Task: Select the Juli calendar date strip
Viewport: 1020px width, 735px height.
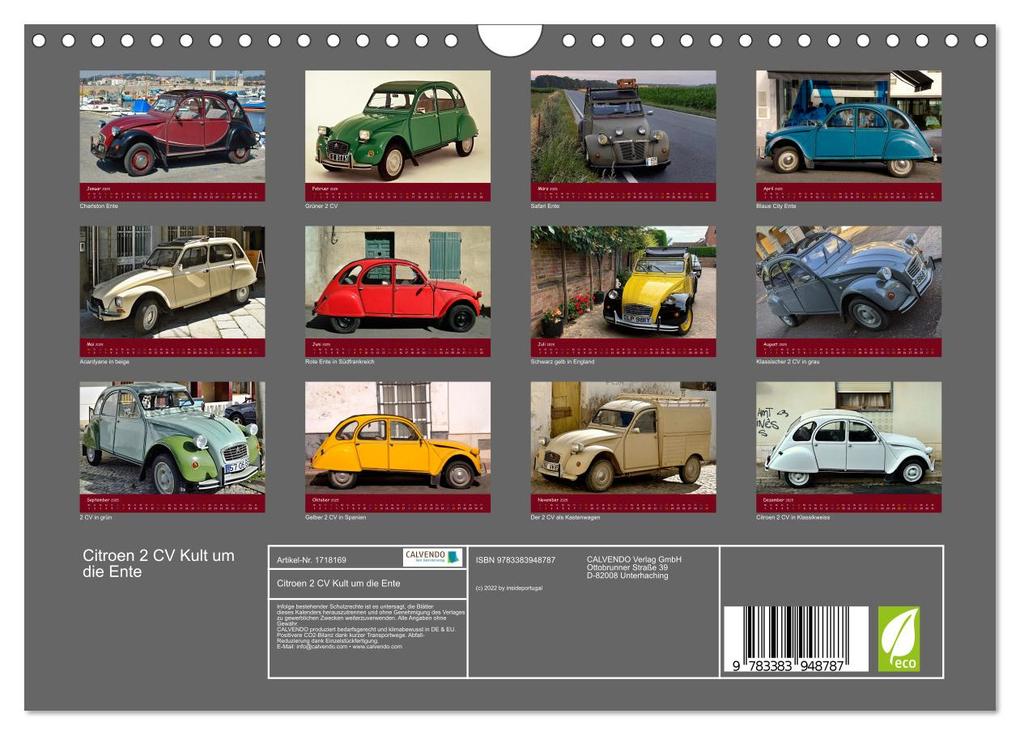Action: [x=623, y=347]
